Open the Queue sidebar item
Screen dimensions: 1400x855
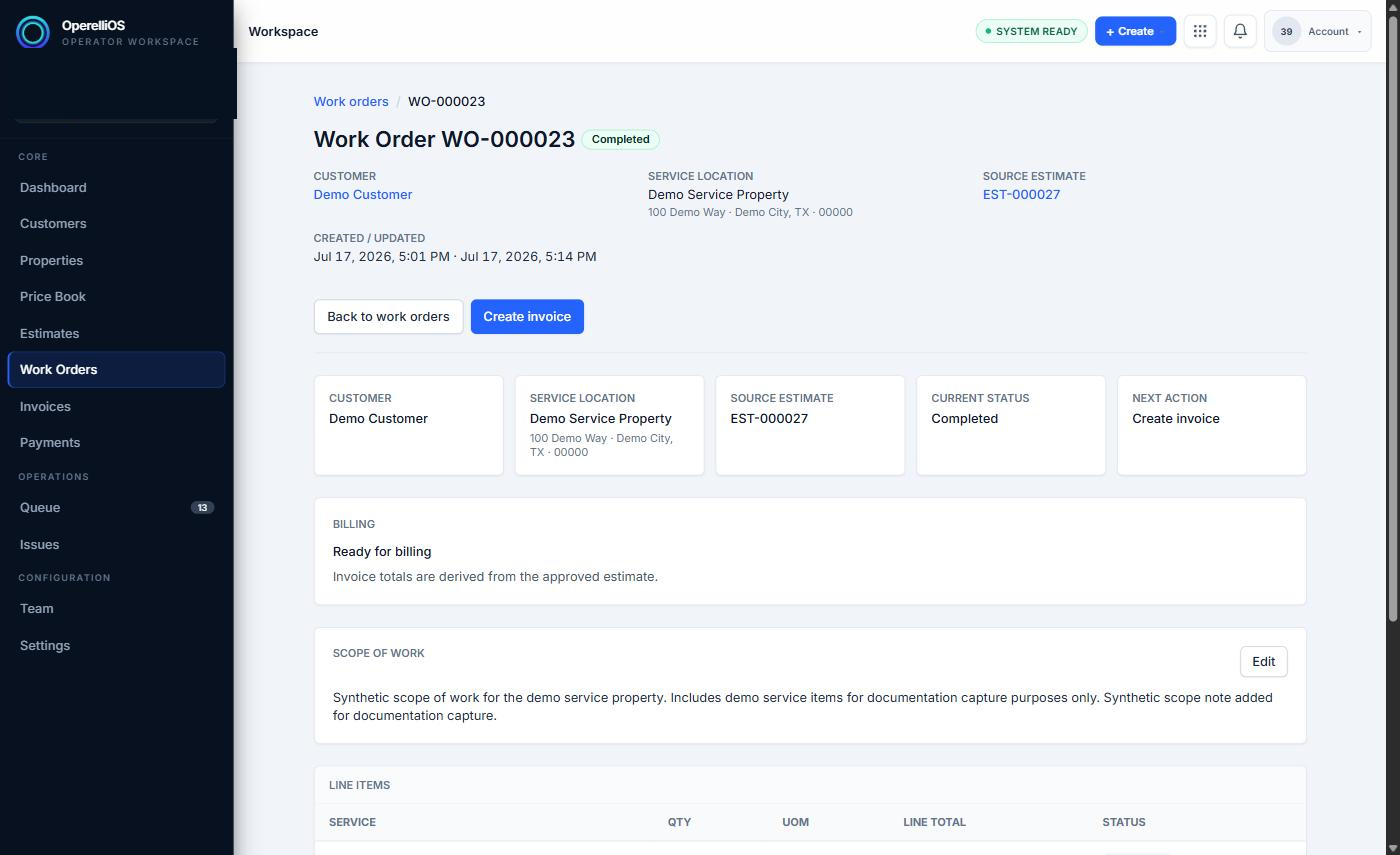tap(116, 507)
